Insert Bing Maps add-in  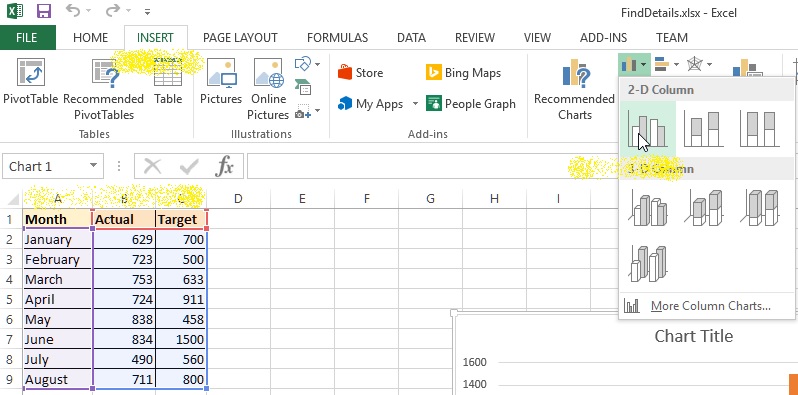464,73
